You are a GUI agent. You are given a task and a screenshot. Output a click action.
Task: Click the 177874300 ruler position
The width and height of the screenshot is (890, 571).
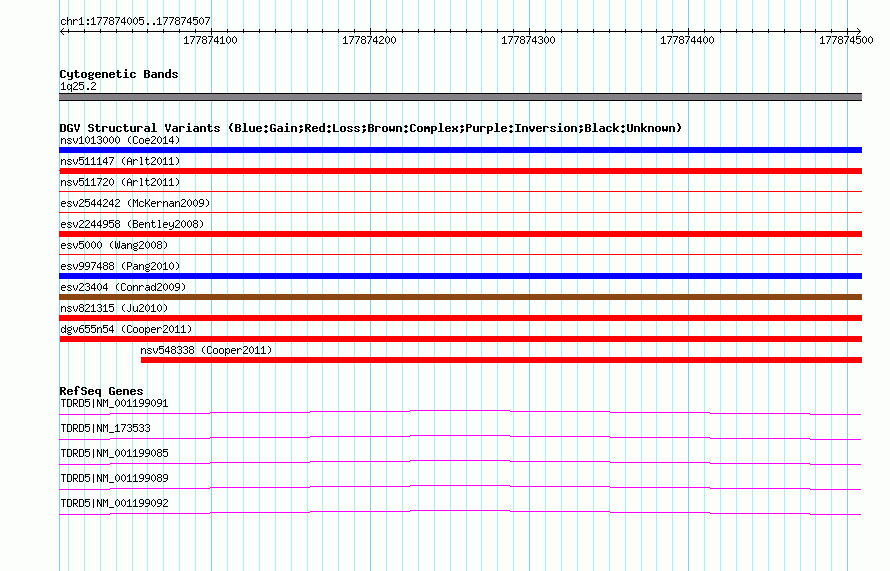pyautogui.click(x=528, y=40)
